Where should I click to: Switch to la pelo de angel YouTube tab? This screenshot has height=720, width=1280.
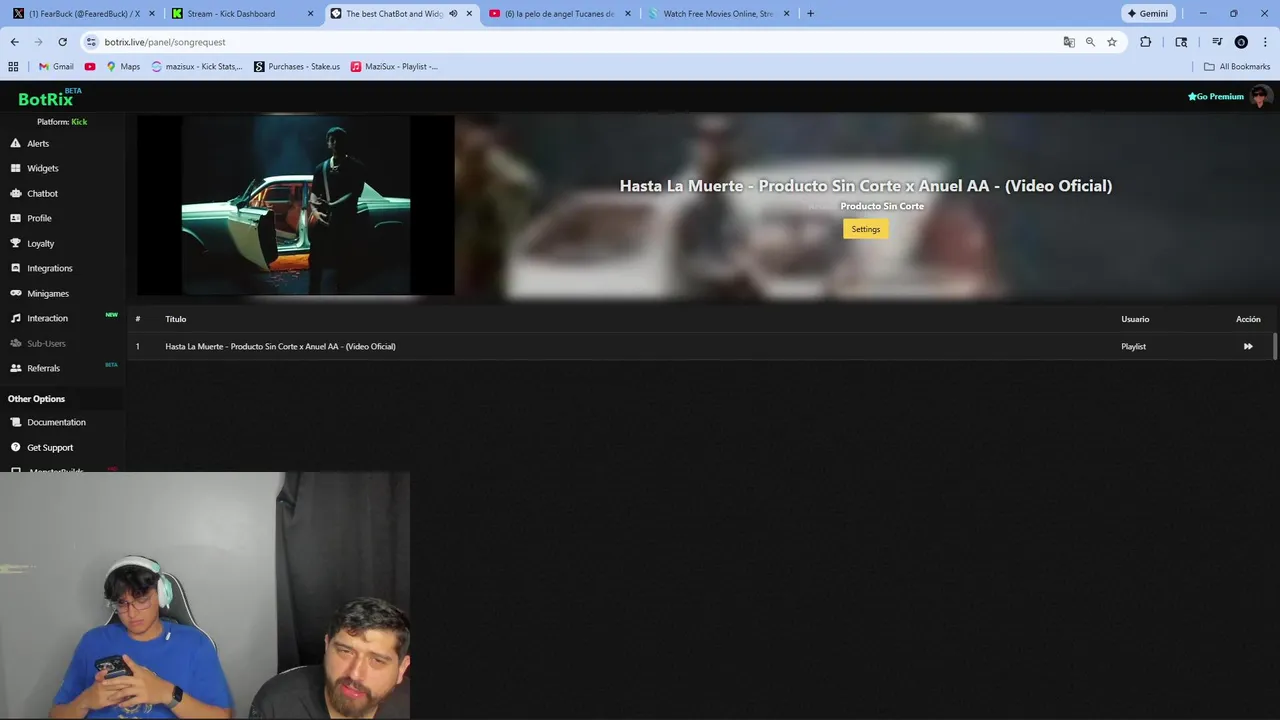pyautogui.click(x=560, y=14)
